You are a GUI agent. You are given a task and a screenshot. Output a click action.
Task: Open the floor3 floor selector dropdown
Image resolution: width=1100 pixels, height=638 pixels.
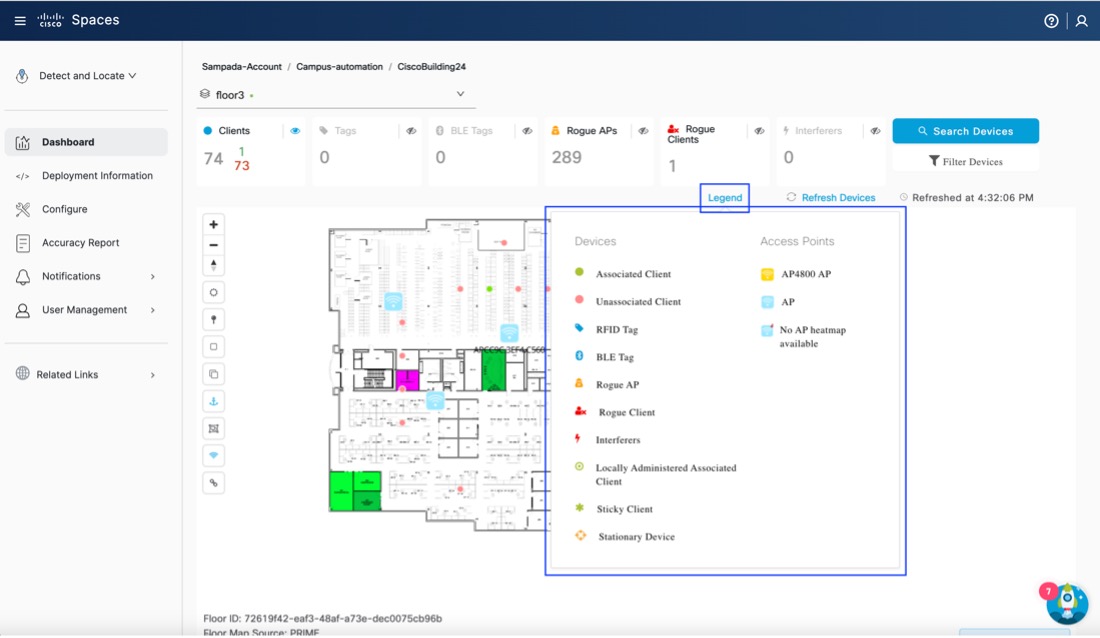tap(336, 94)
